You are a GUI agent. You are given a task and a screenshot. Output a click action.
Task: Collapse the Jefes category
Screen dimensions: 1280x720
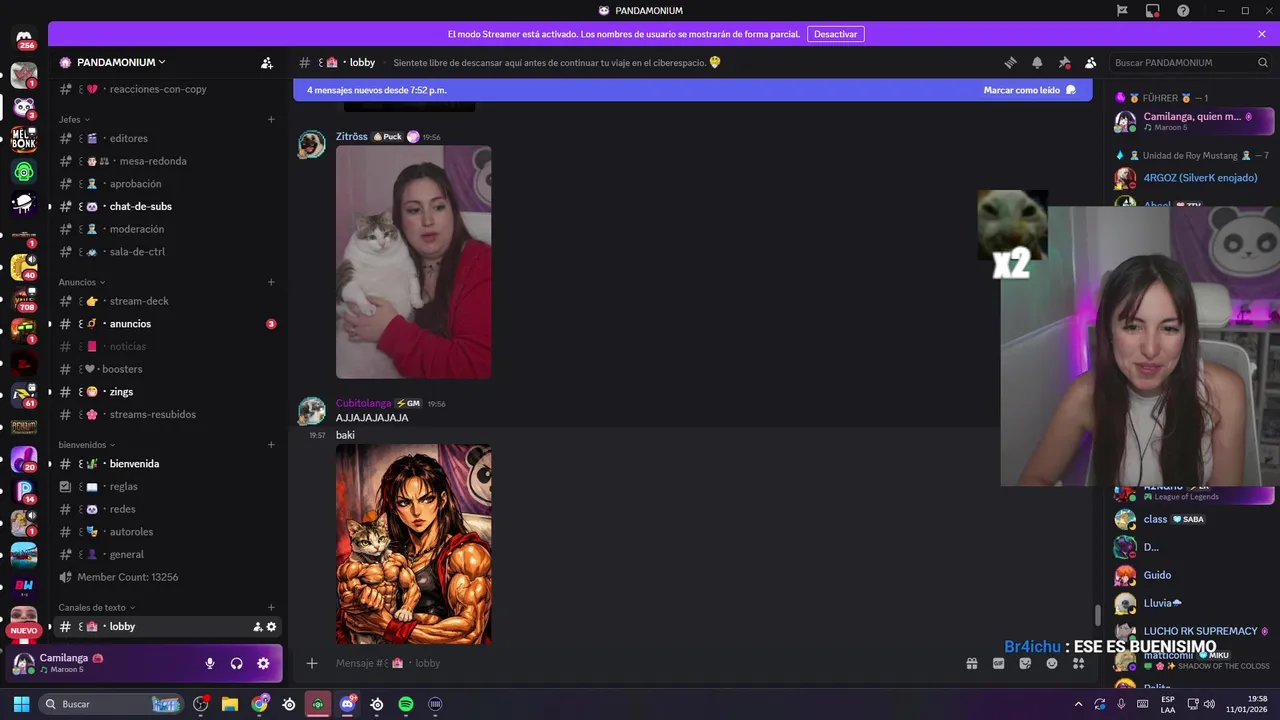pyautogui.click(x=74, y=120)
